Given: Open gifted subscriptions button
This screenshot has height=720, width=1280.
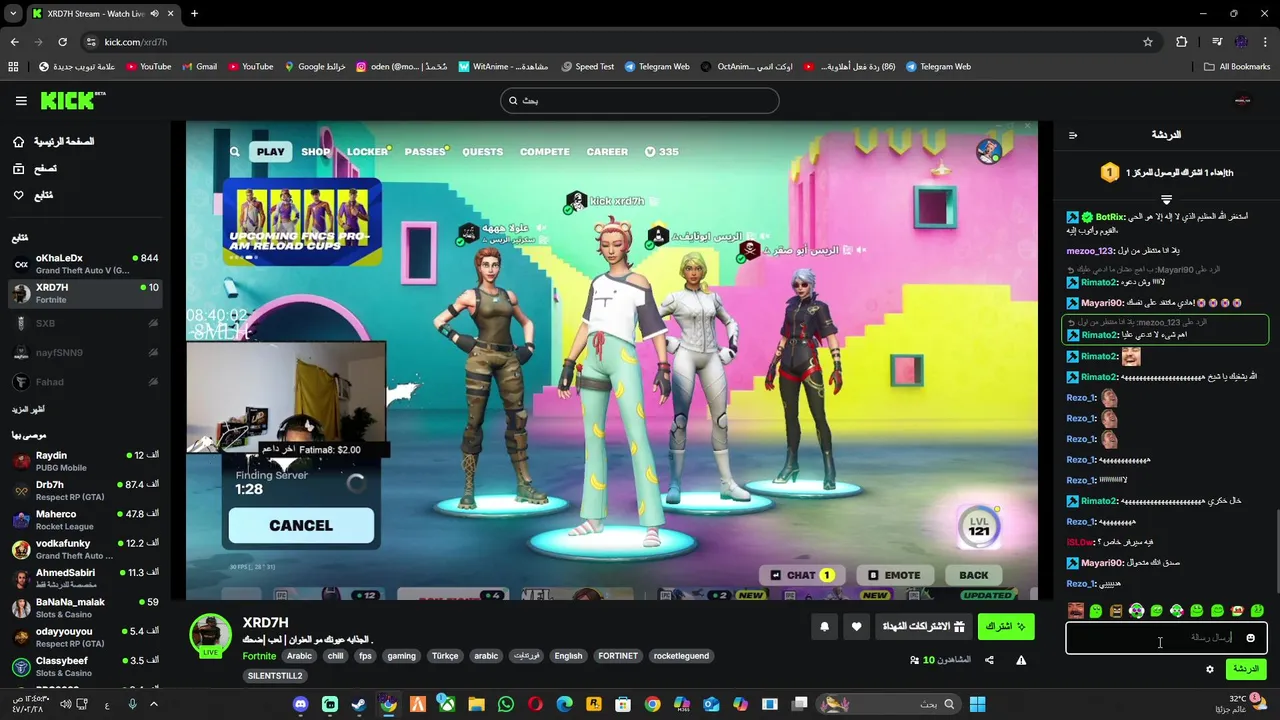Looking at the screenshot, I should pyautogui.click(x=924, y=627).
